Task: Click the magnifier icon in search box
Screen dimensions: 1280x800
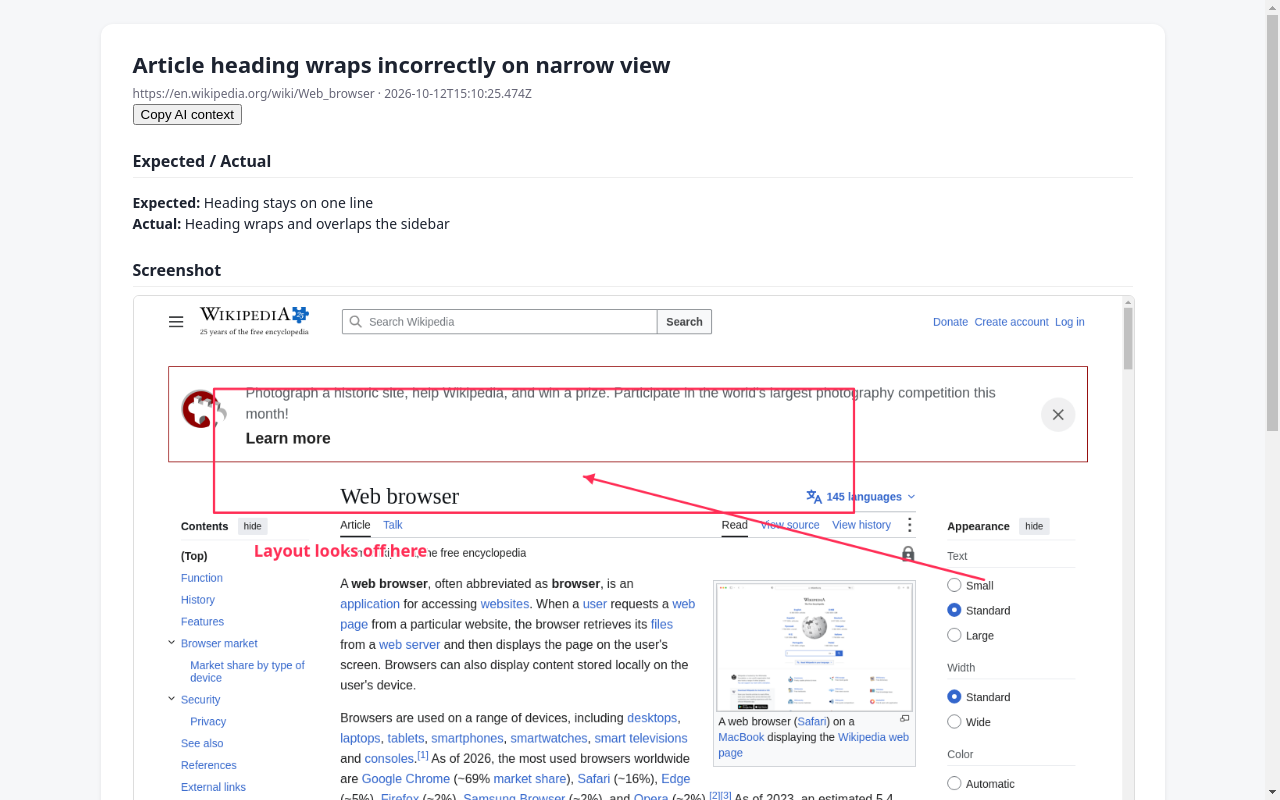Action: (x=355, y=322)
